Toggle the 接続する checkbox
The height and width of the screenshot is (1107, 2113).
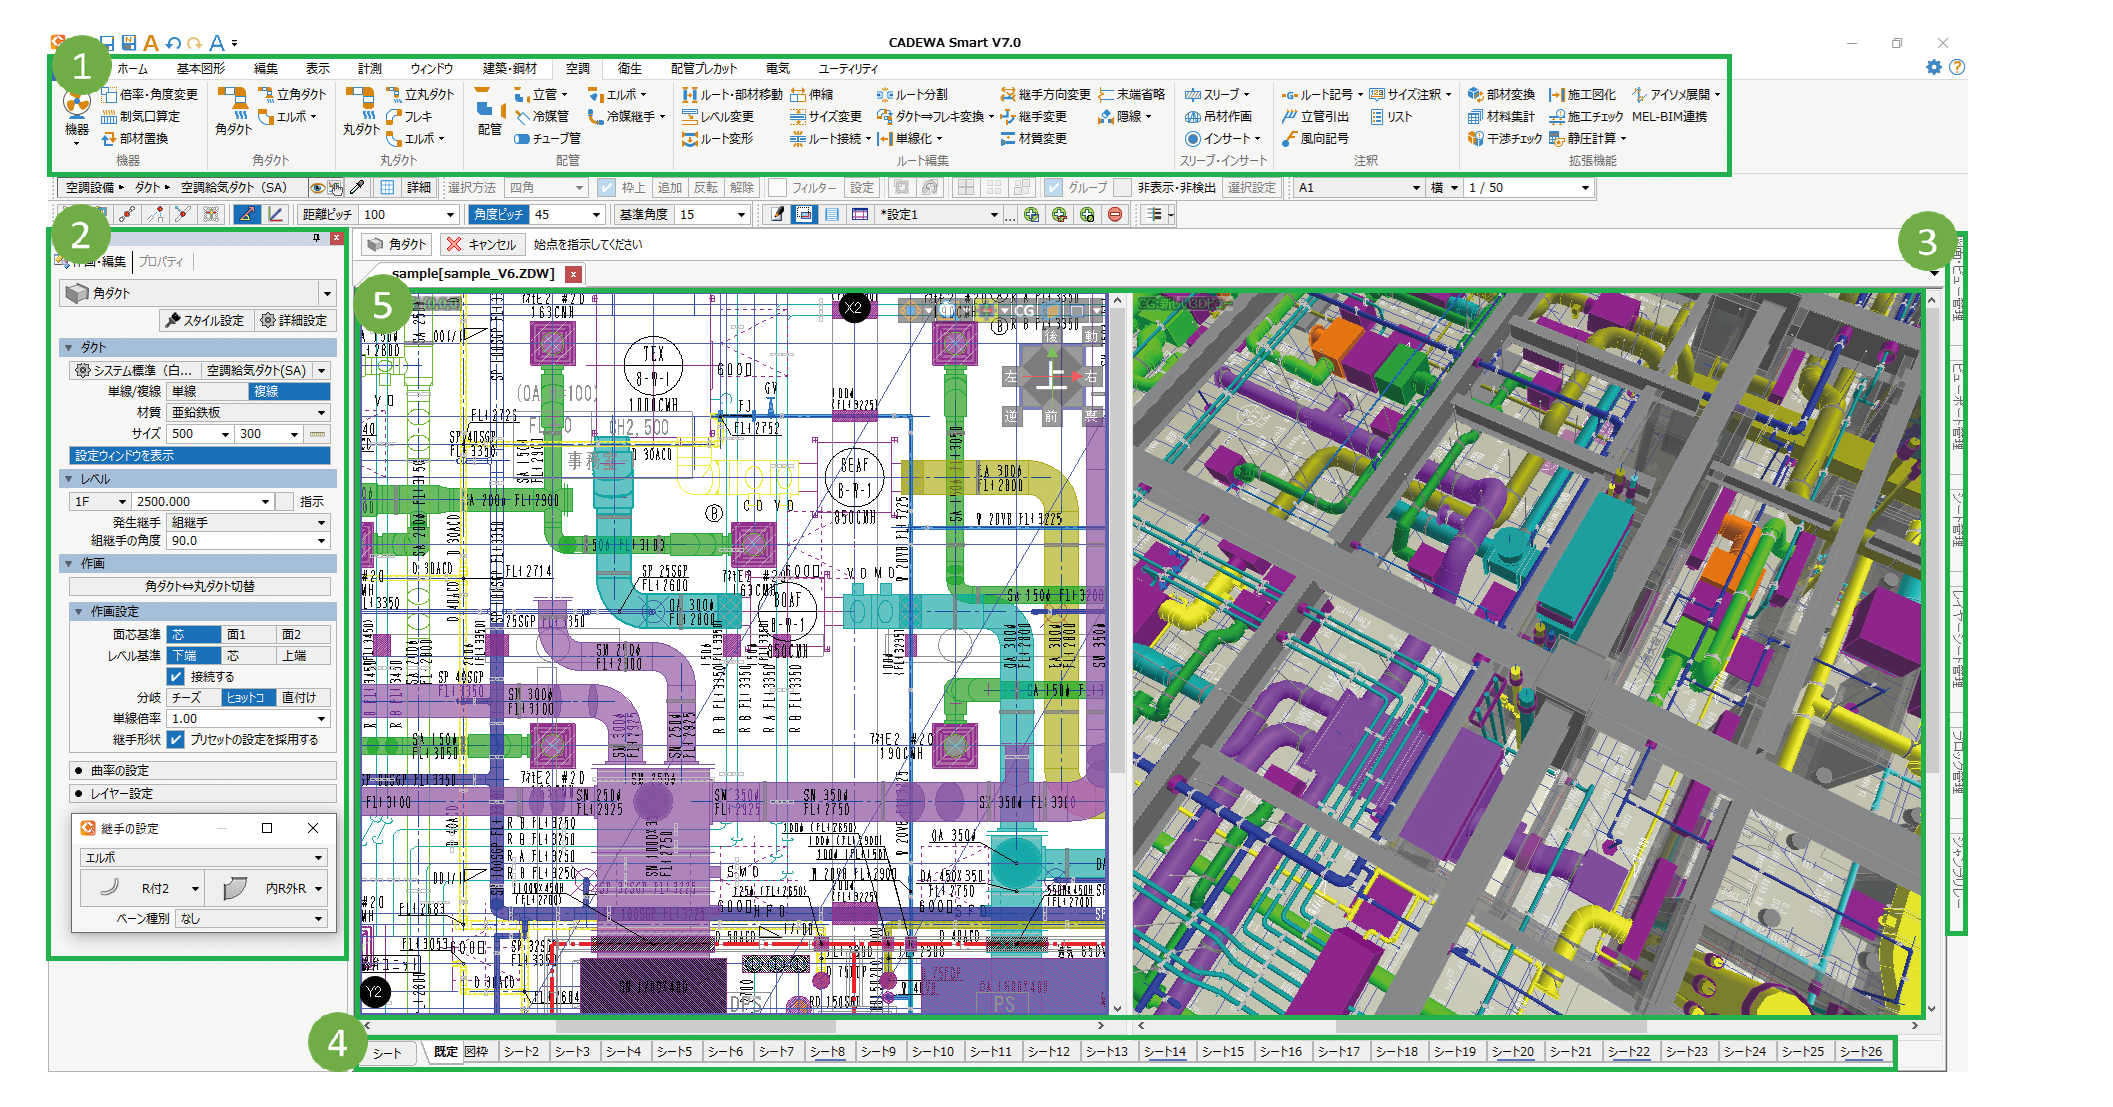(177, 677)
